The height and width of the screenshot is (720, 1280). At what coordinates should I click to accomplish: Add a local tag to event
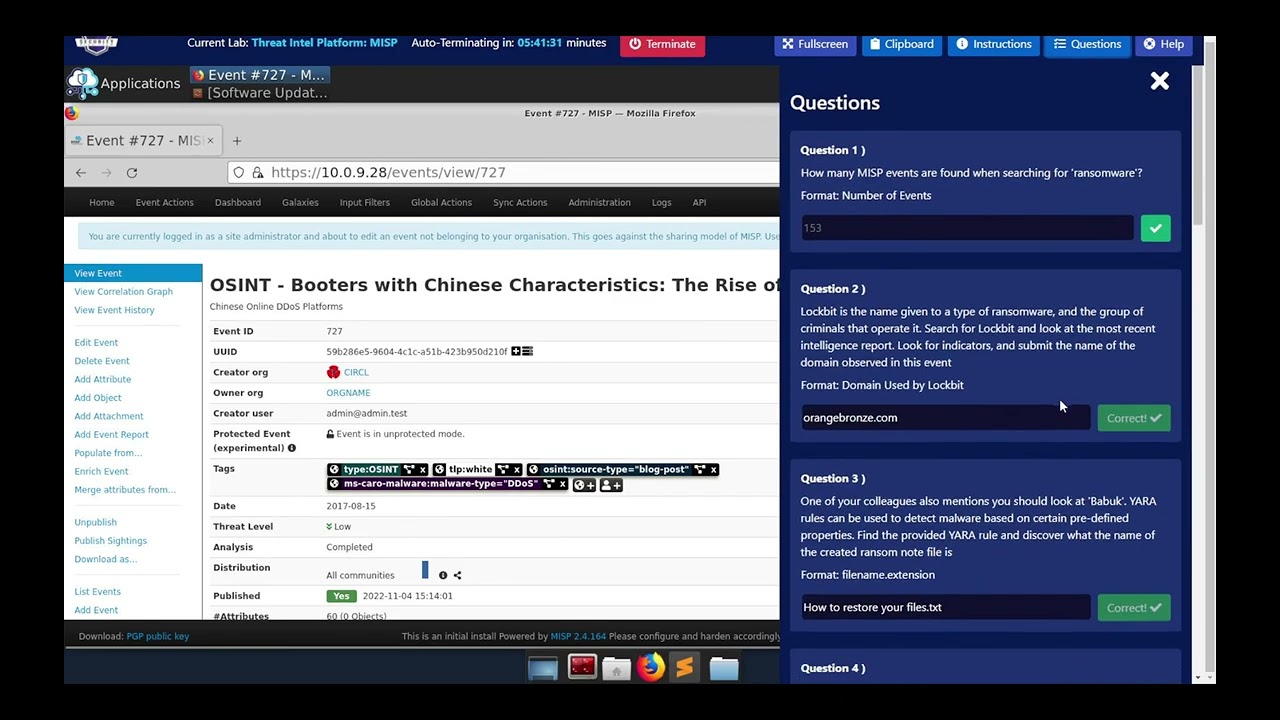[x=611, y=485]
